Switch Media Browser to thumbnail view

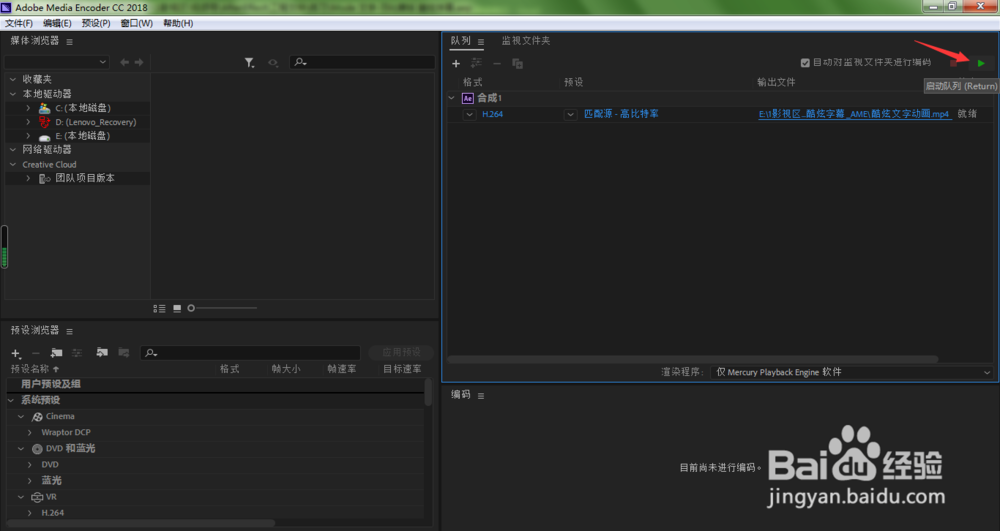point(177,309)
